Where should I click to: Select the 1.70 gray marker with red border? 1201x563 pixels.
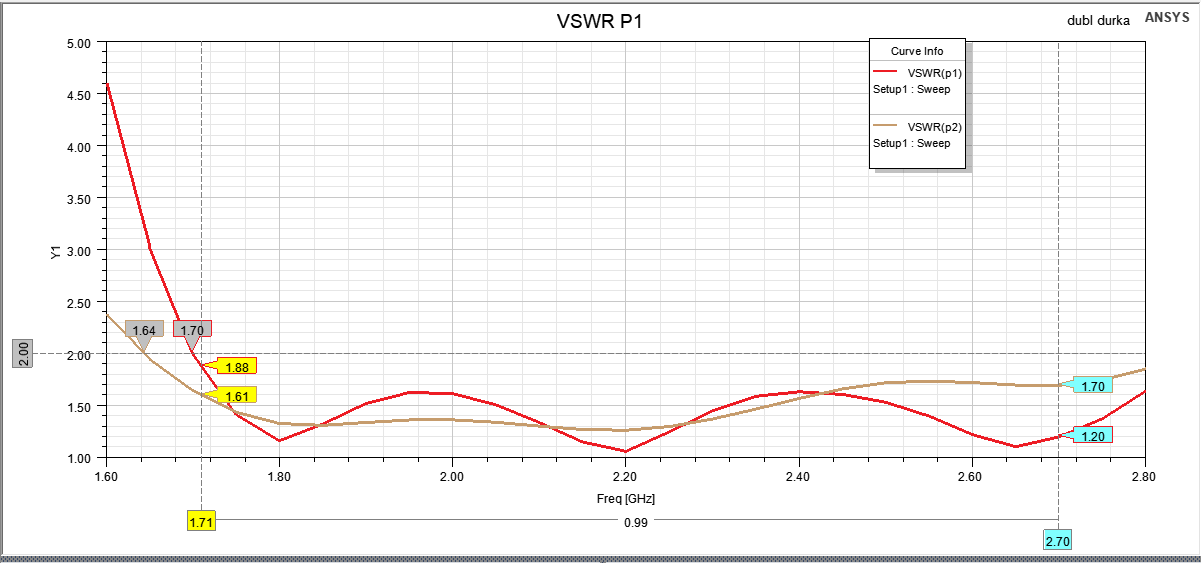click(x=192, y=329)
